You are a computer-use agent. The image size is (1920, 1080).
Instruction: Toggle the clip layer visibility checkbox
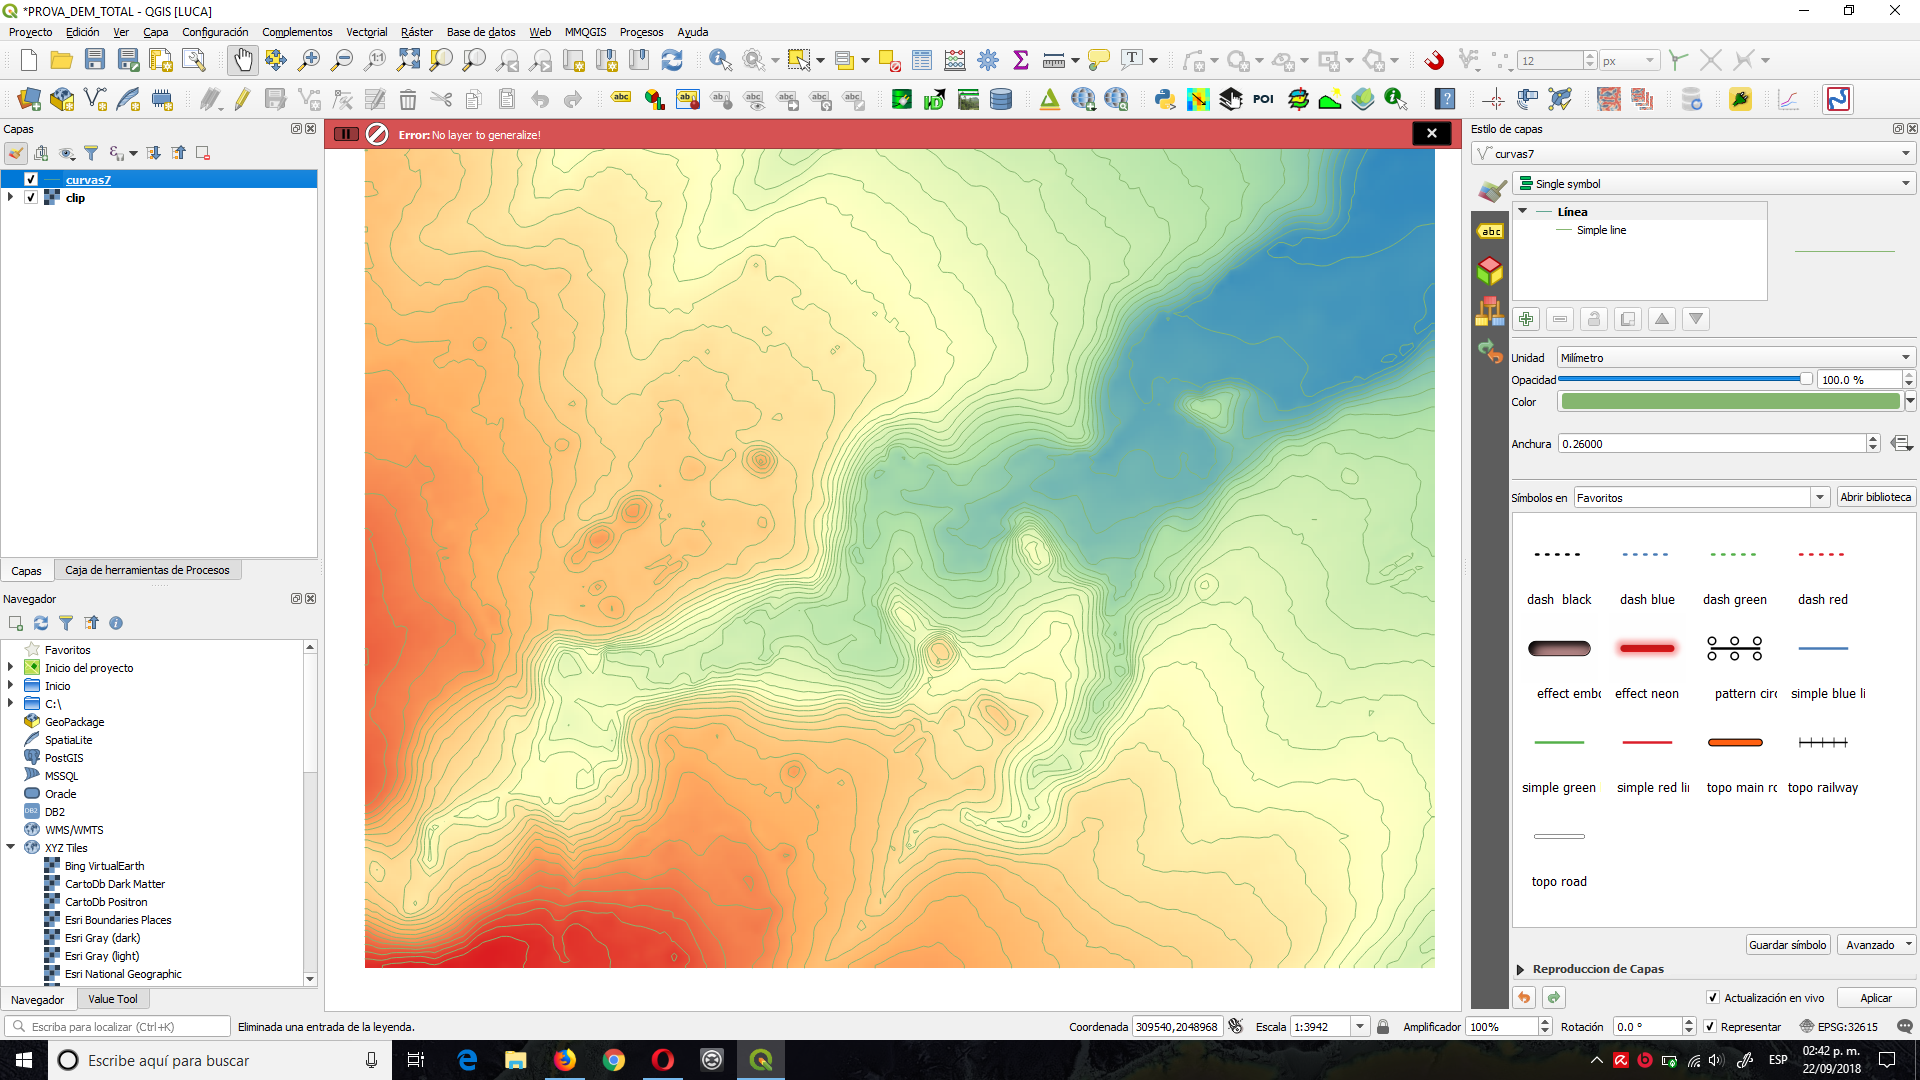[x=31, y=197]
